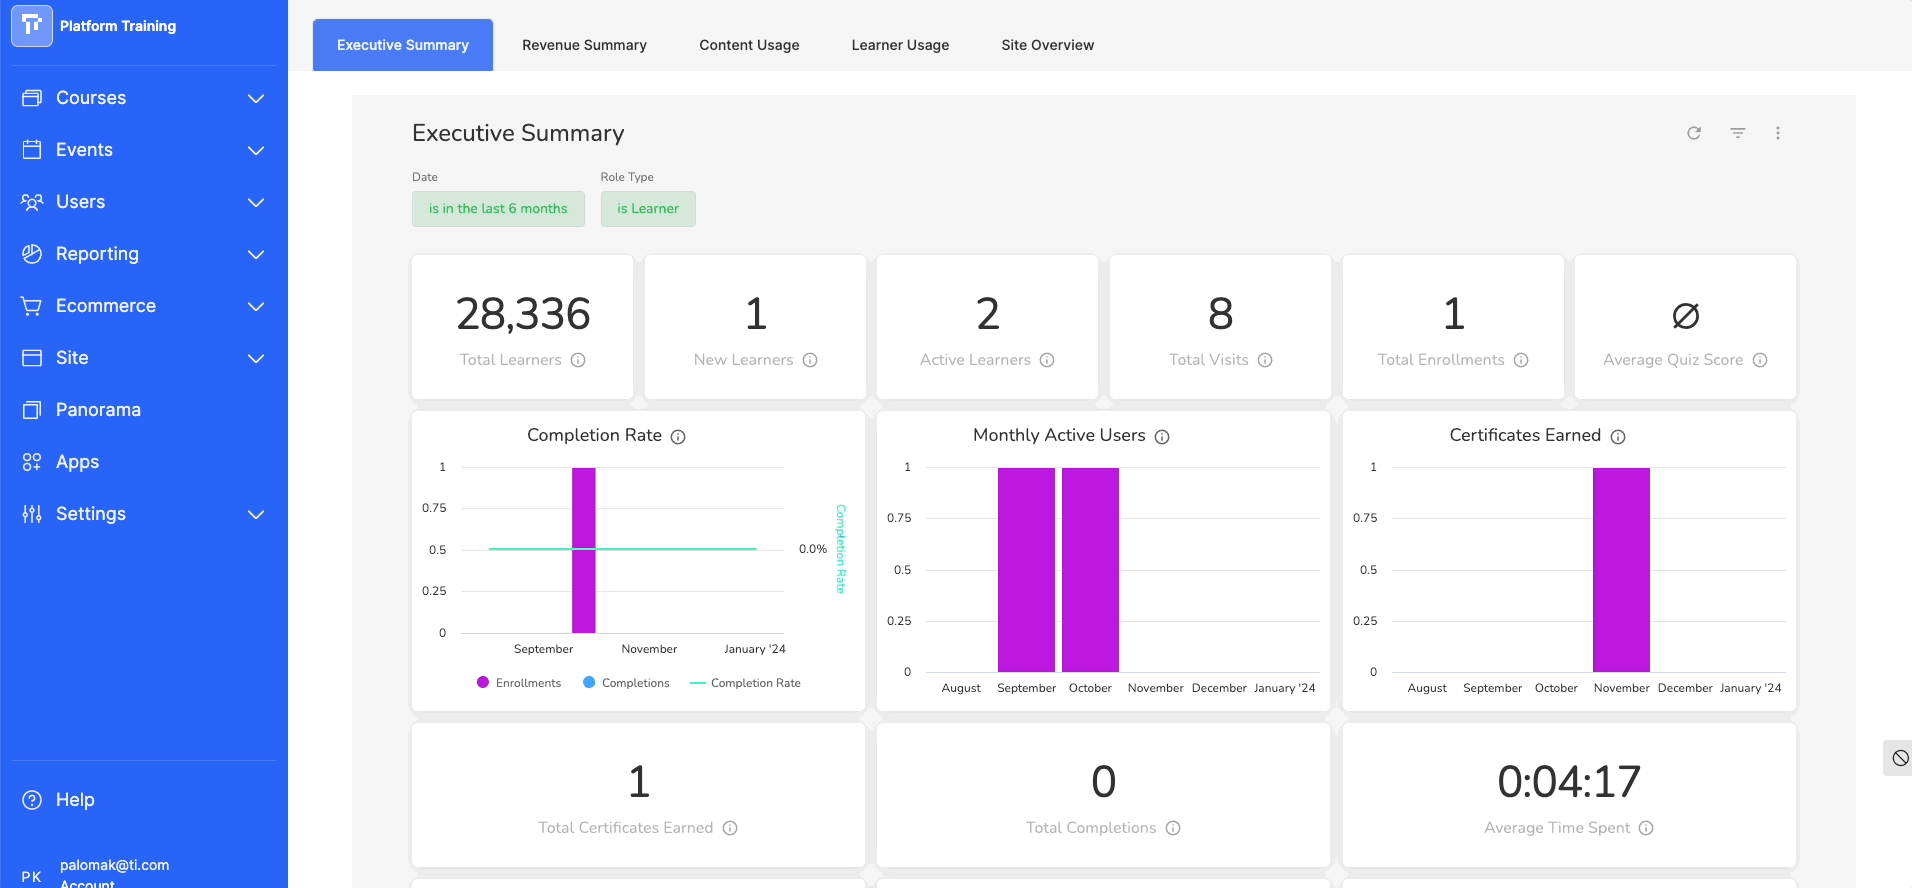Expand the Users menu chevron
This screenshot has height=888, width=1912.
256,202
